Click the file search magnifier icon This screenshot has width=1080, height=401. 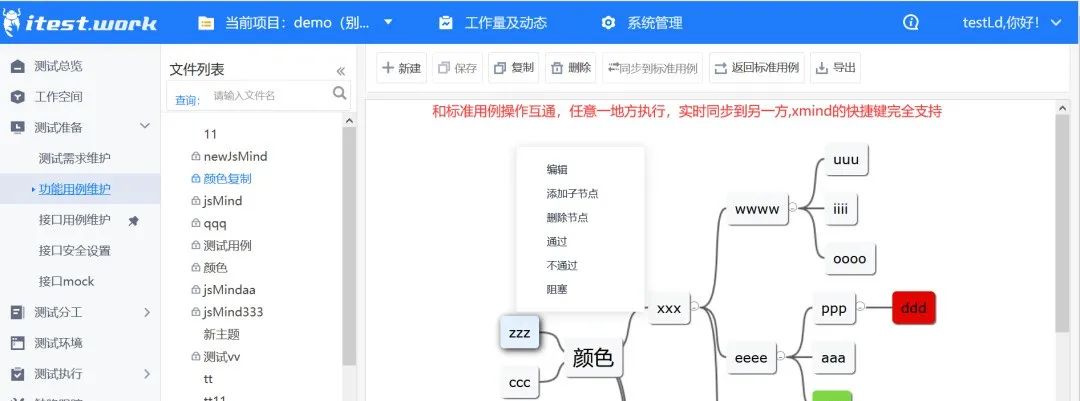click(x=340, y=93)
